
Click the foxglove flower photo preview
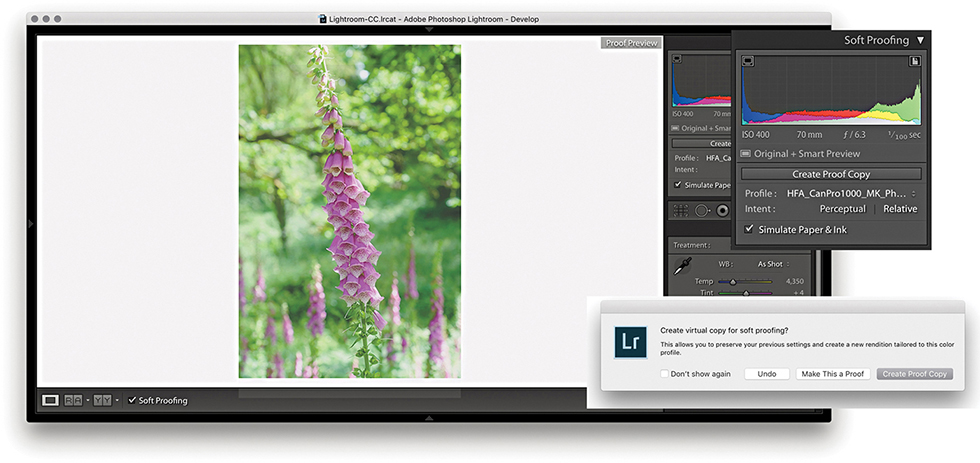349,211
